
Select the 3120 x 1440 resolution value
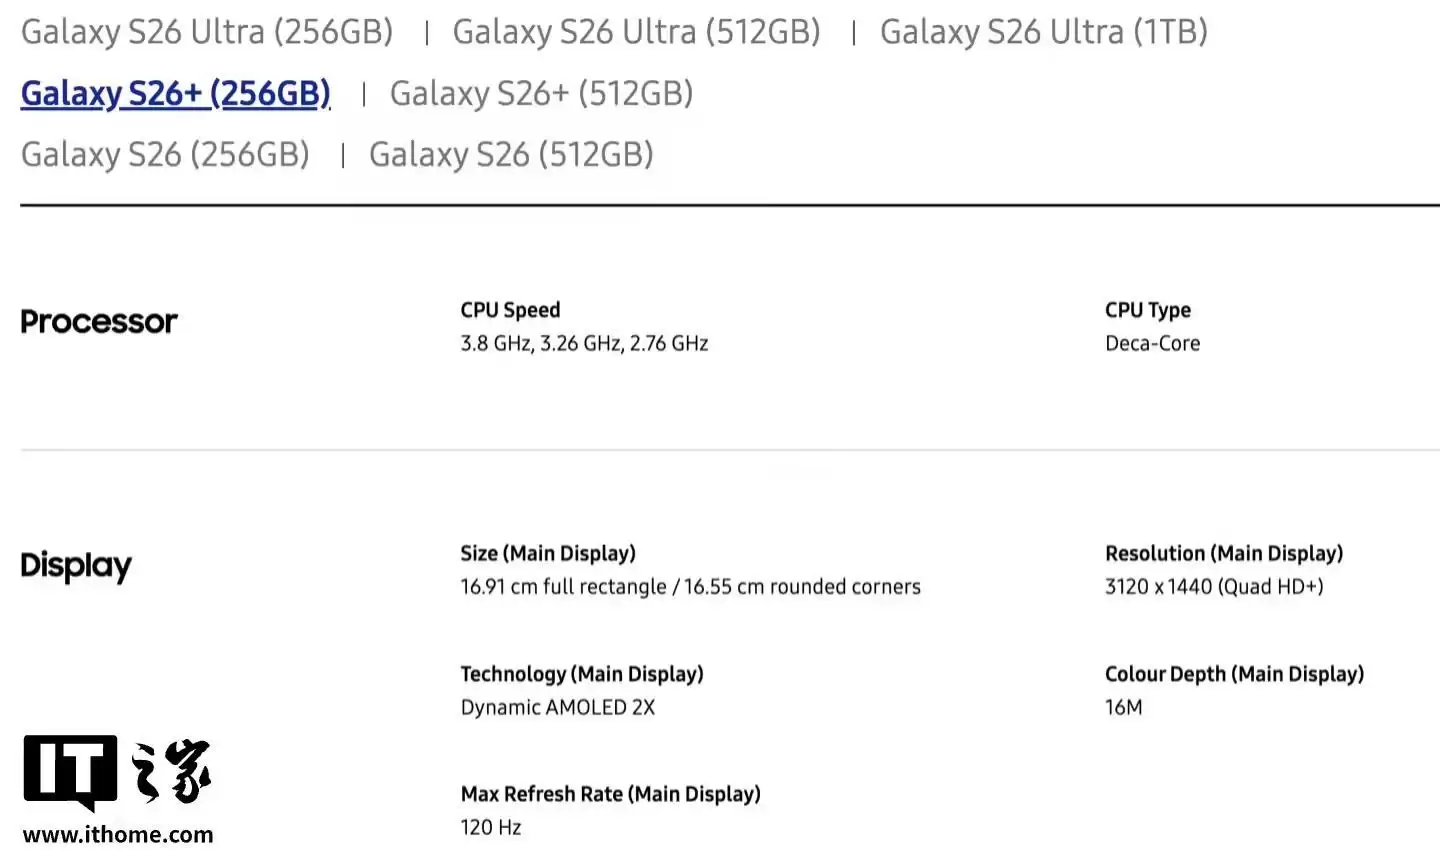tap(1214, 586)
